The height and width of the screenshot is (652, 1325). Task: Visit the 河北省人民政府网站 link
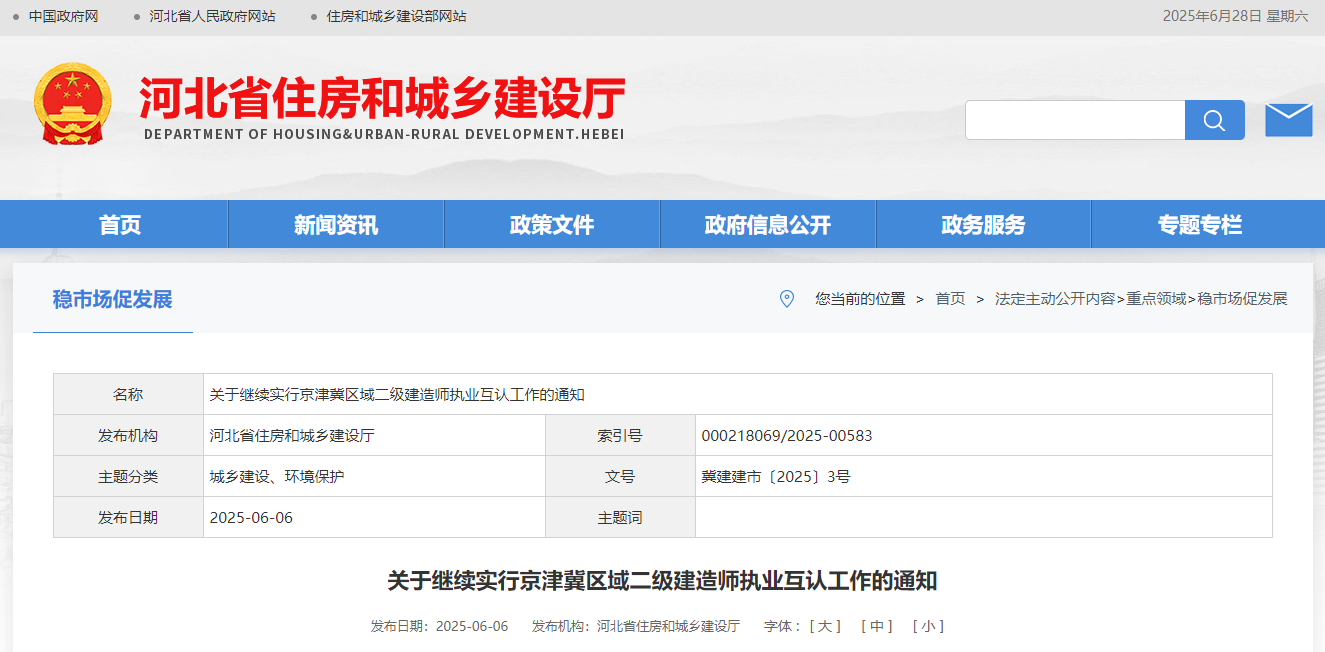point(212,16)
